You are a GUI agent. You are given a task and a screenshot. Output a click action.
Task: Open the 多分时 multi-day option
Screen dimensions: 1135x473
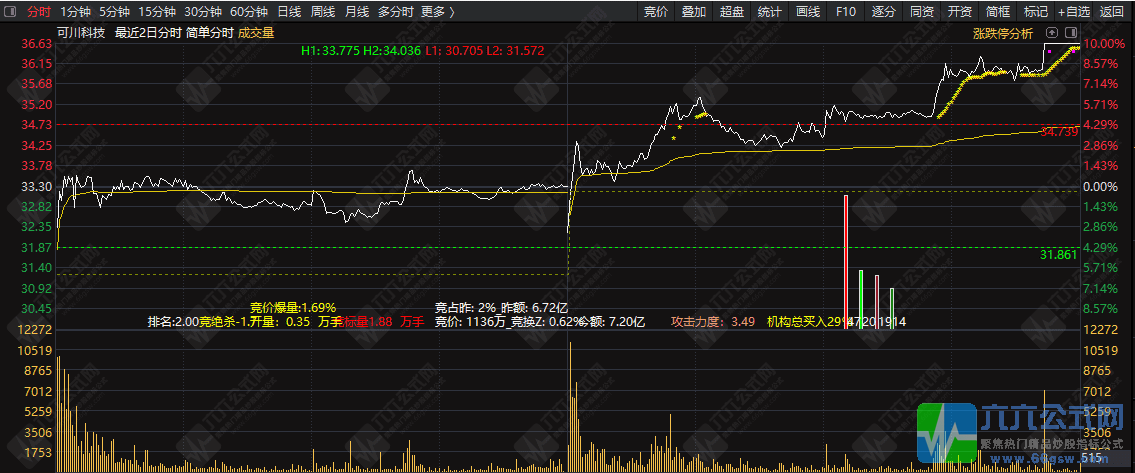(395, 12)
